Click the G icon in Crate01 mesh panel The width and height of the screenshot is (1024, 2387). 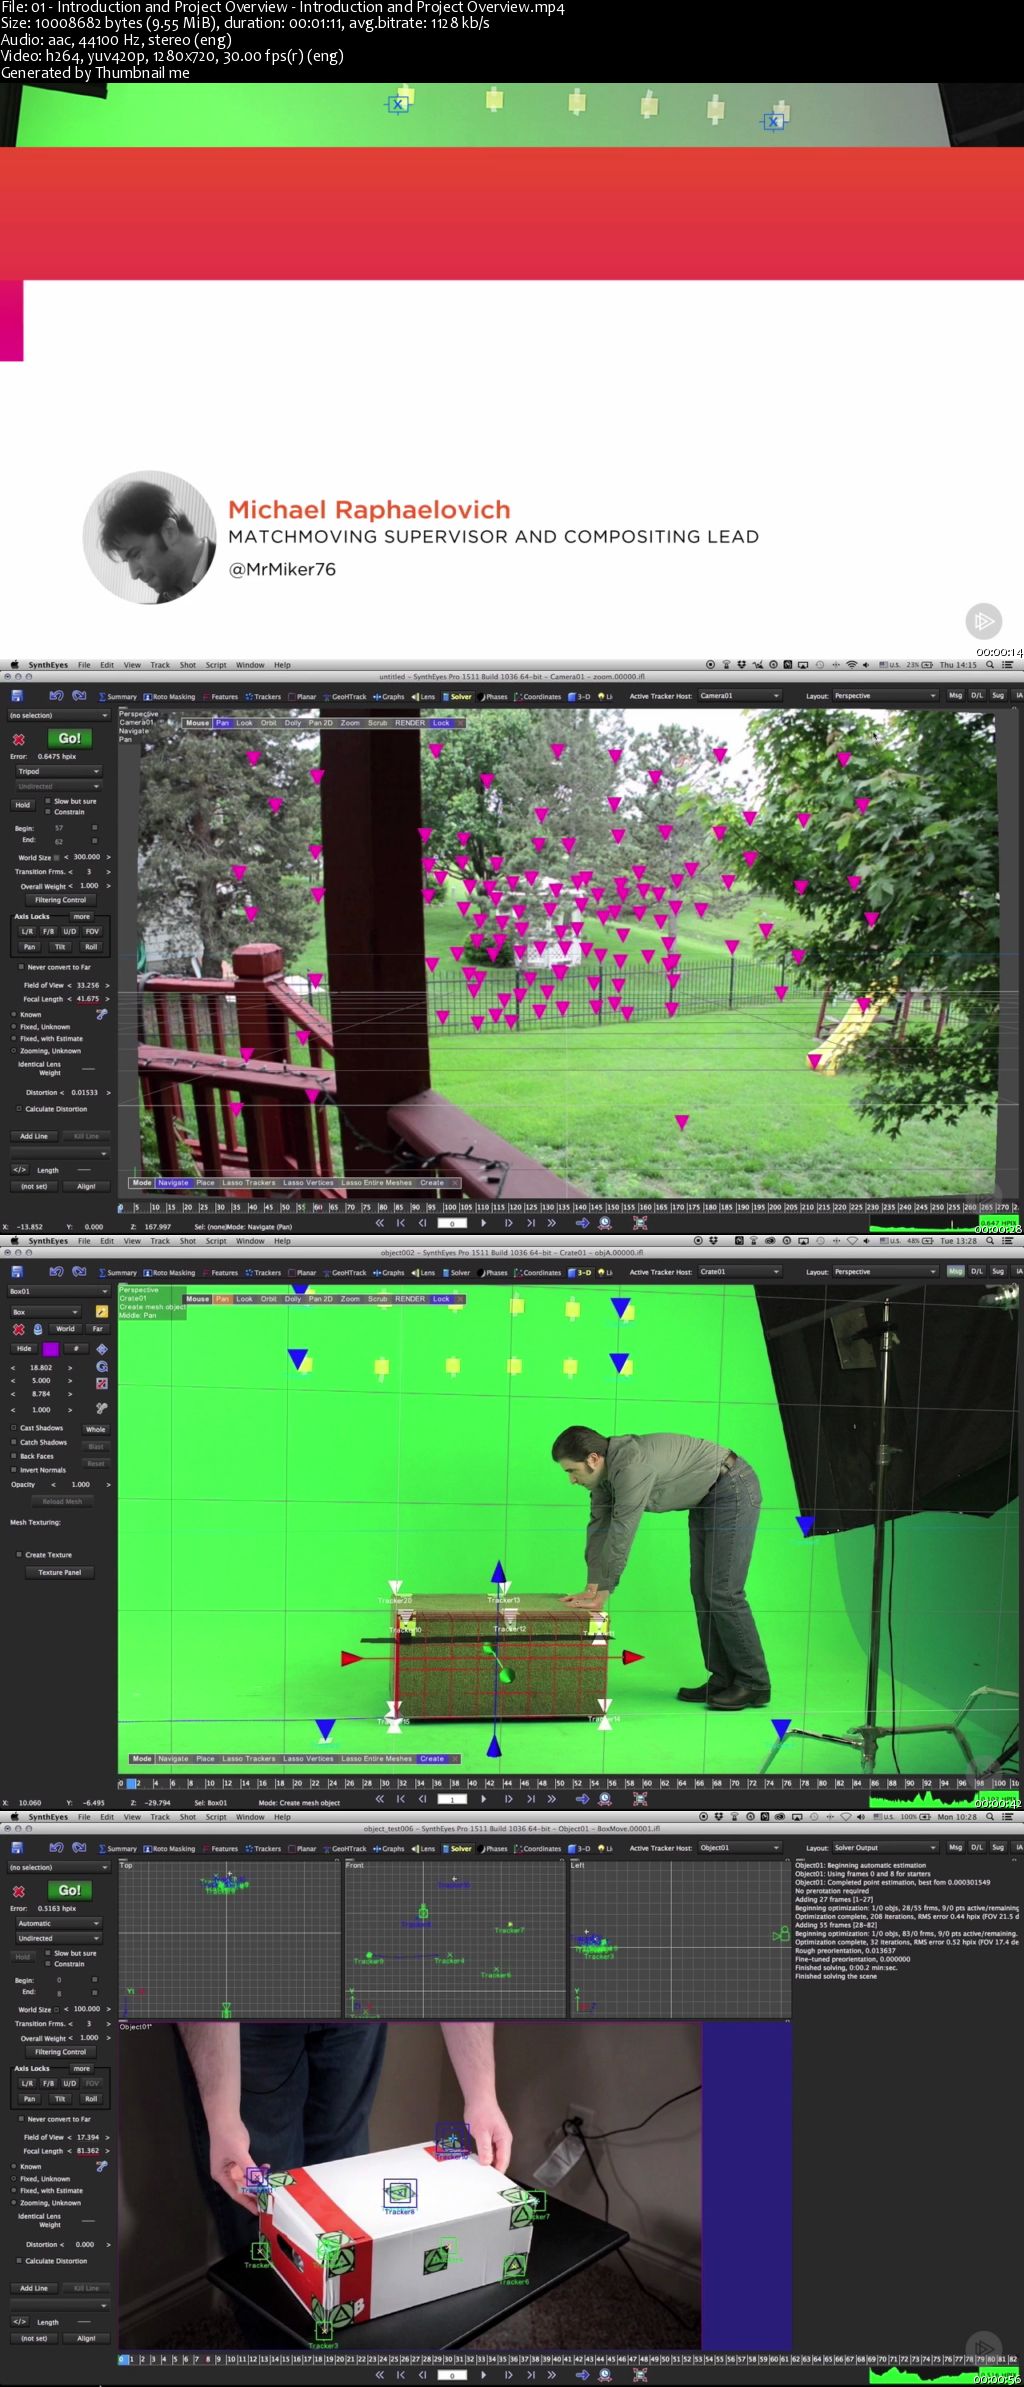coord(101,1366)
